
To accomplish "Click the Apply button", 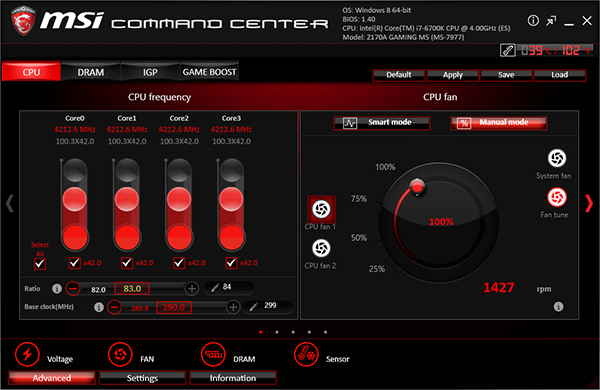I will tap(453, 75).
